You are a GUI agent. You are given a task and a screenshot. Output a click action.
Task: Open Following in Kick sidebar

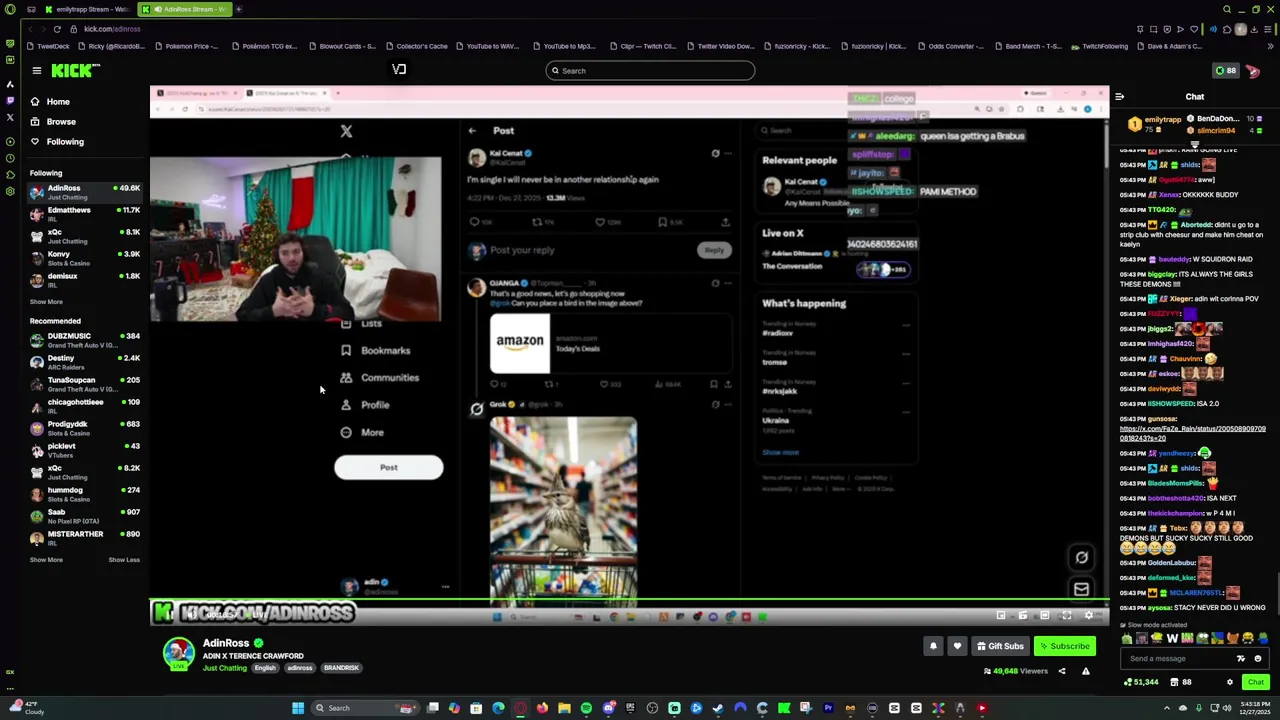(x=65, y=141)
